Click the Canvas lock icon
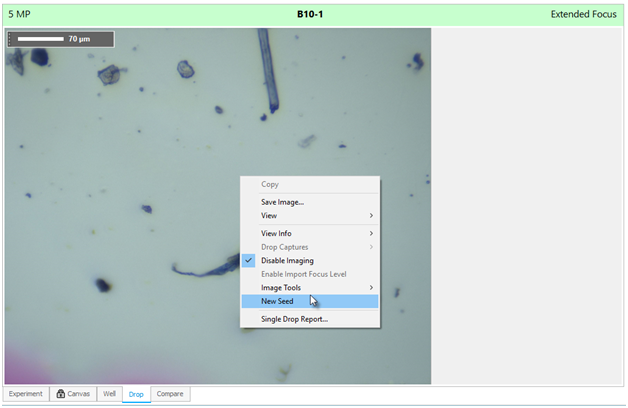 (60, 394)
